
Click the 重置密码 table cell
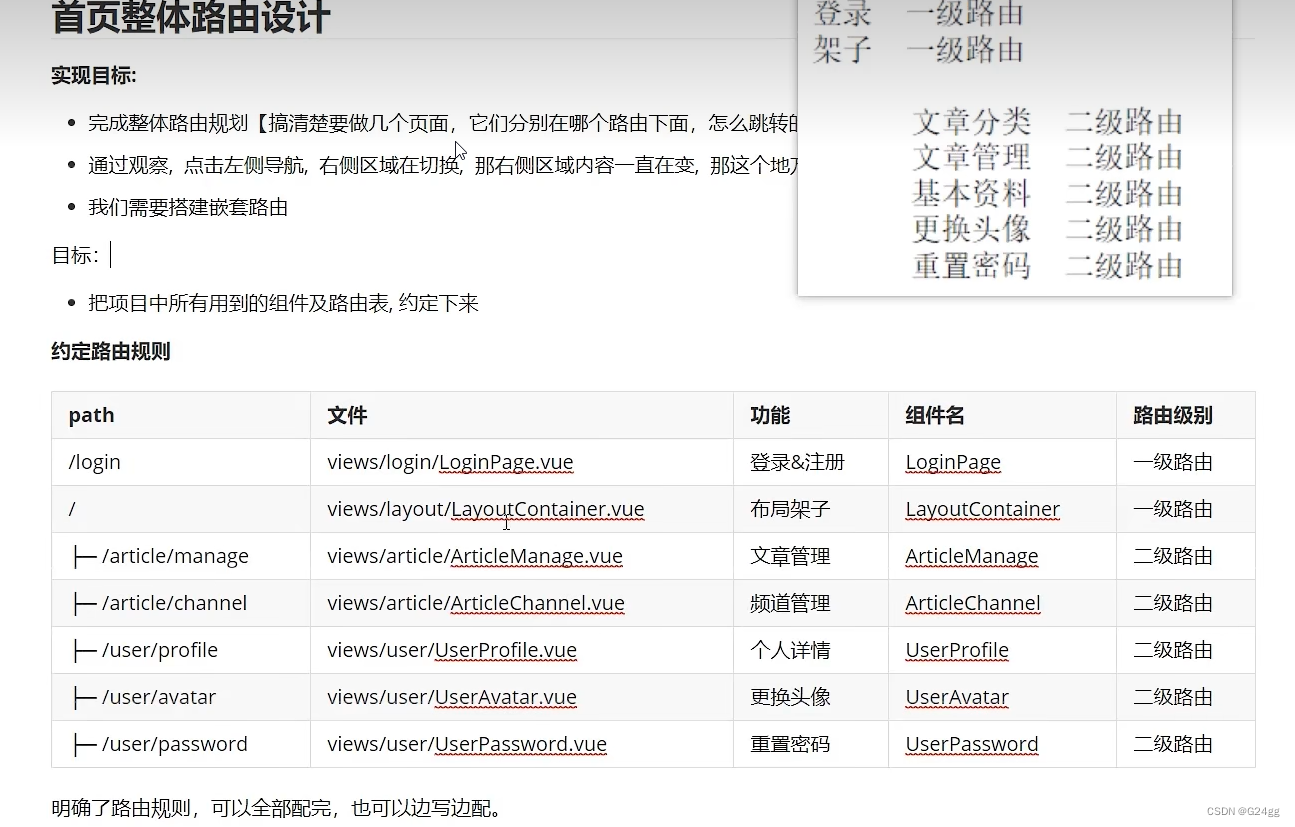coord(811,744)
